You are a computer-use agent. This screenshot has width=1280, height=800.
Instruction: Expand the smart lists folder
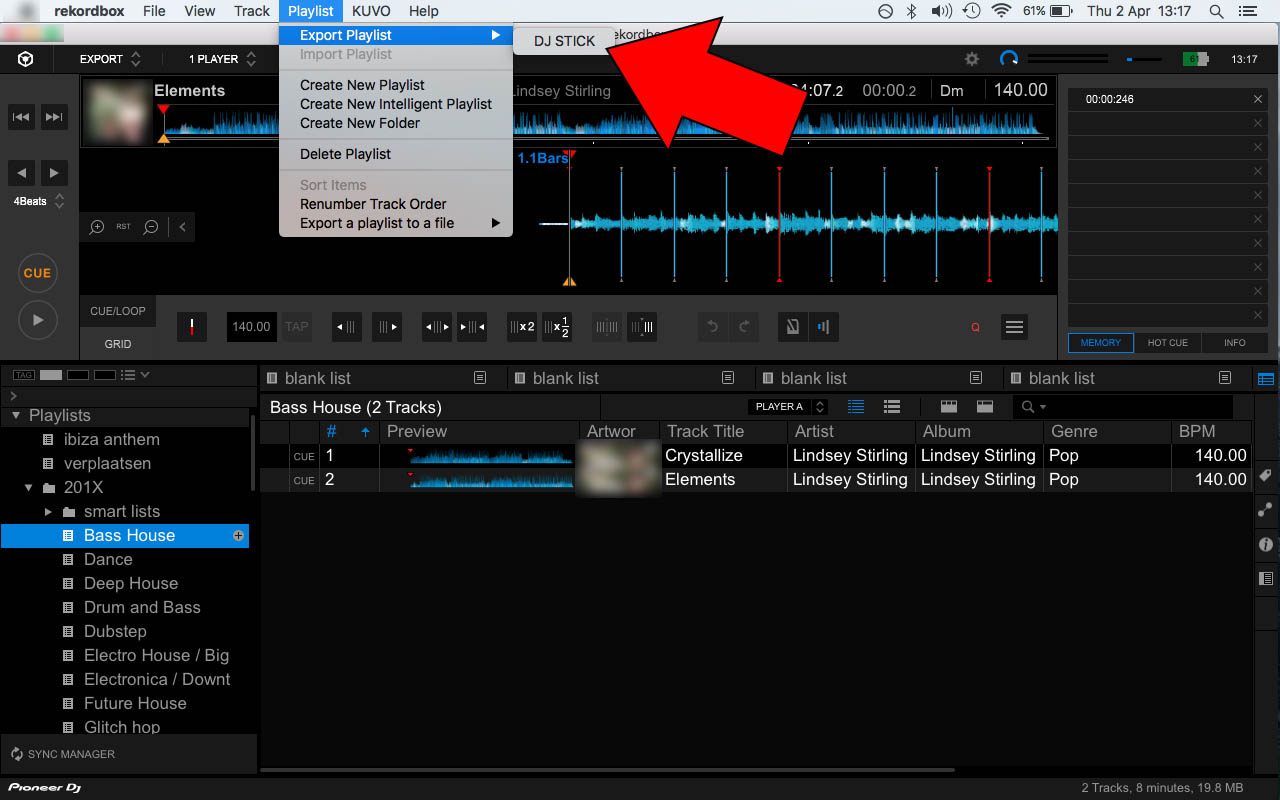point(47,512)
